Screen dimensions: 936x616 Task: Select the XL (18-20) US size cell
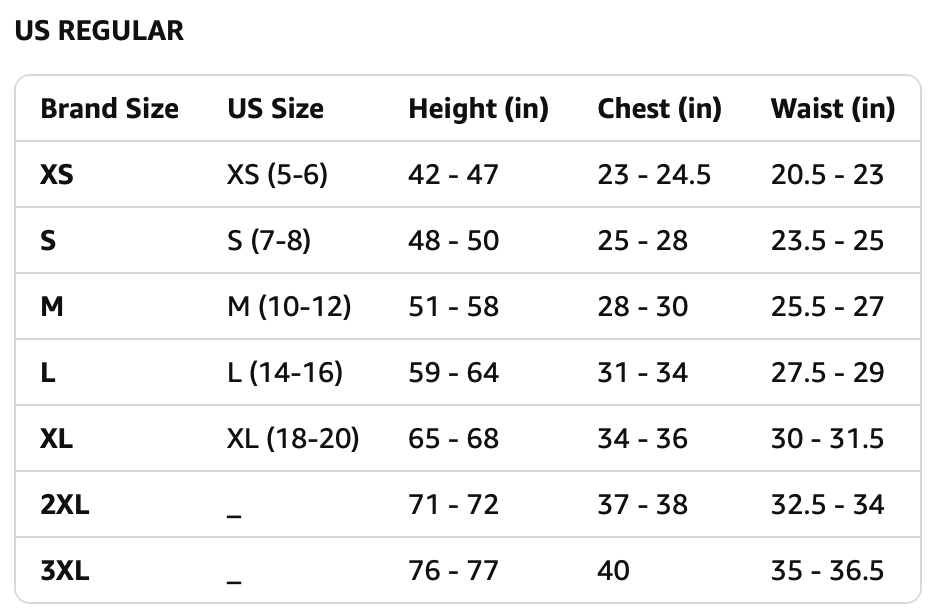pos(293,439)
